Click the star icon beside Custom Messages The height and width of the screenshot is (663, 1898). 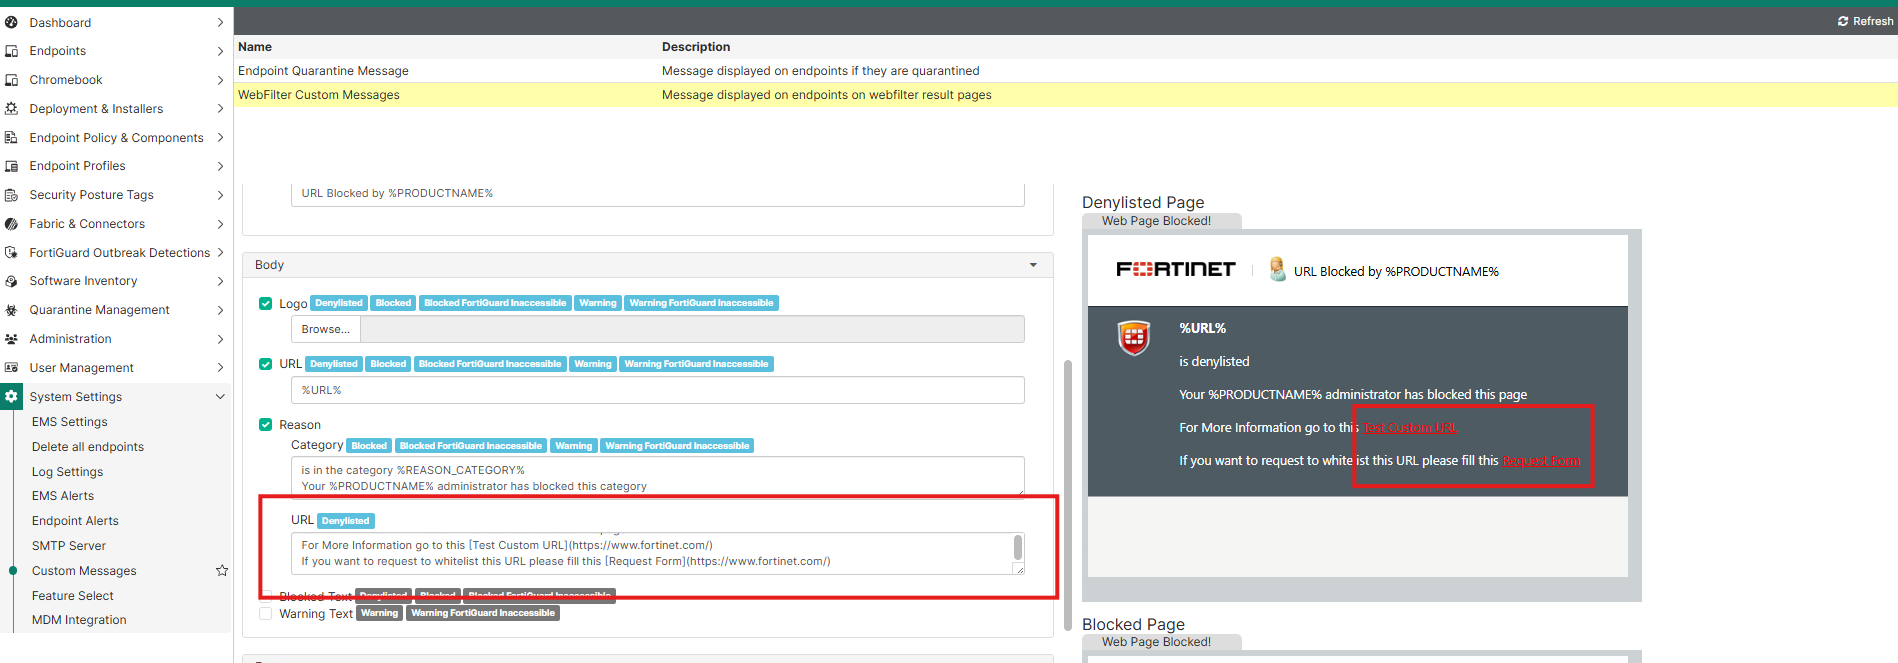click(222, 571)
